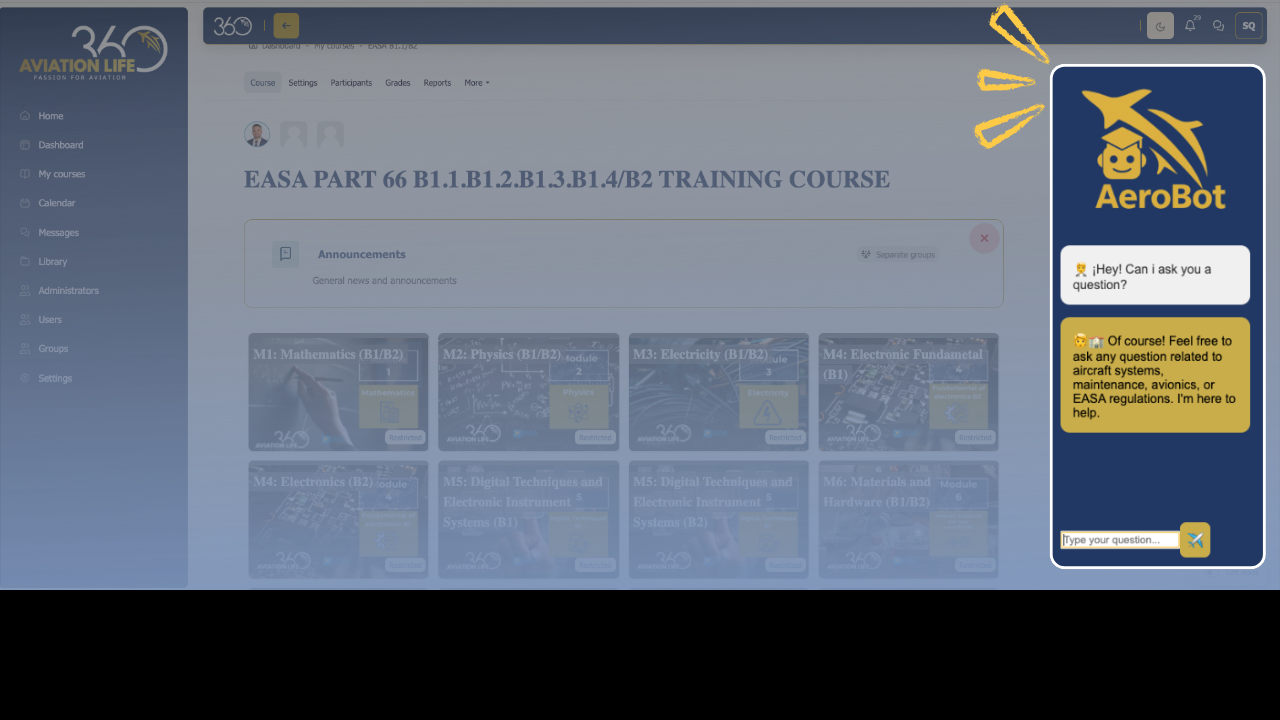Screen dimensions: 1280x720
Task: Open Calendar from the sidebar
Action: coord(58,203)
